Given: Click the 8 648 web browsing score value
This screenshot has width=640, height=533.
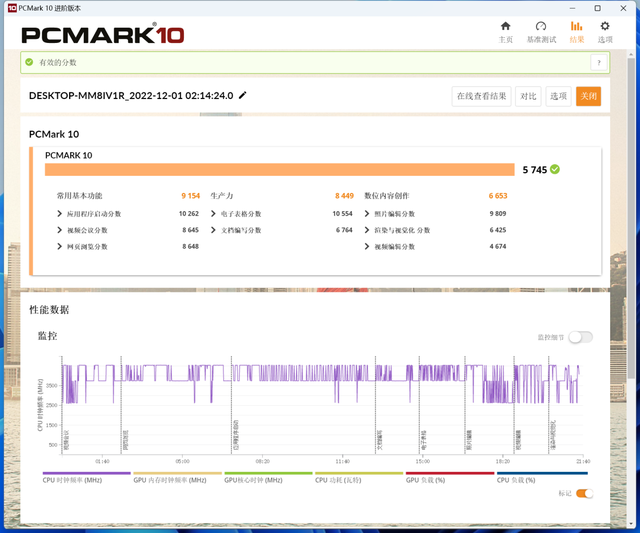Looking at the screenshot, I should [x=190, y=247].
